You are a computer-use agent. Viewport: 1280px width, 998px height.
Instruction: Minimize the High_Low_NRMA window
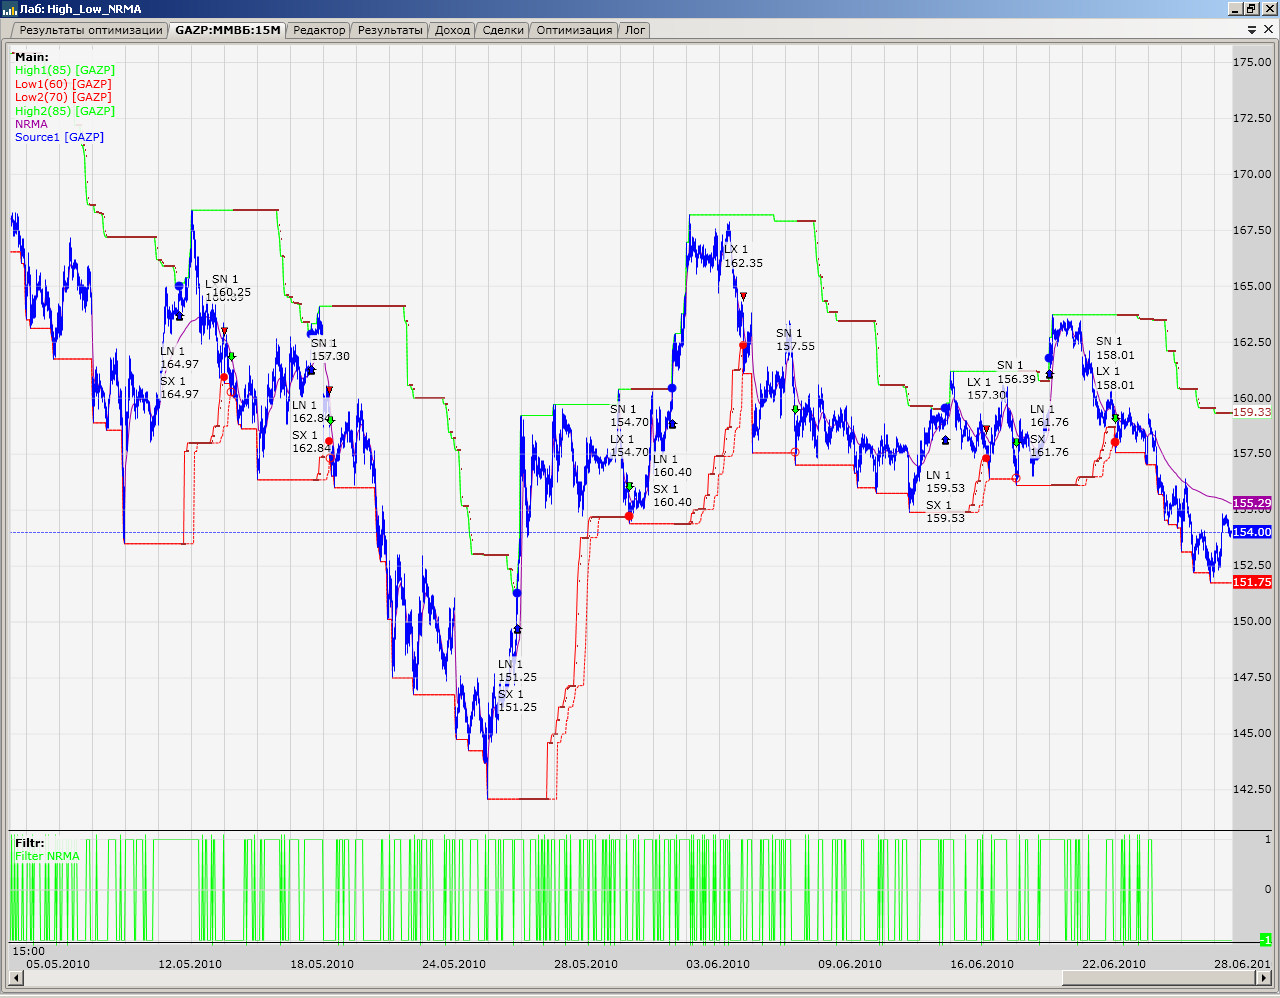(1235, 9)
